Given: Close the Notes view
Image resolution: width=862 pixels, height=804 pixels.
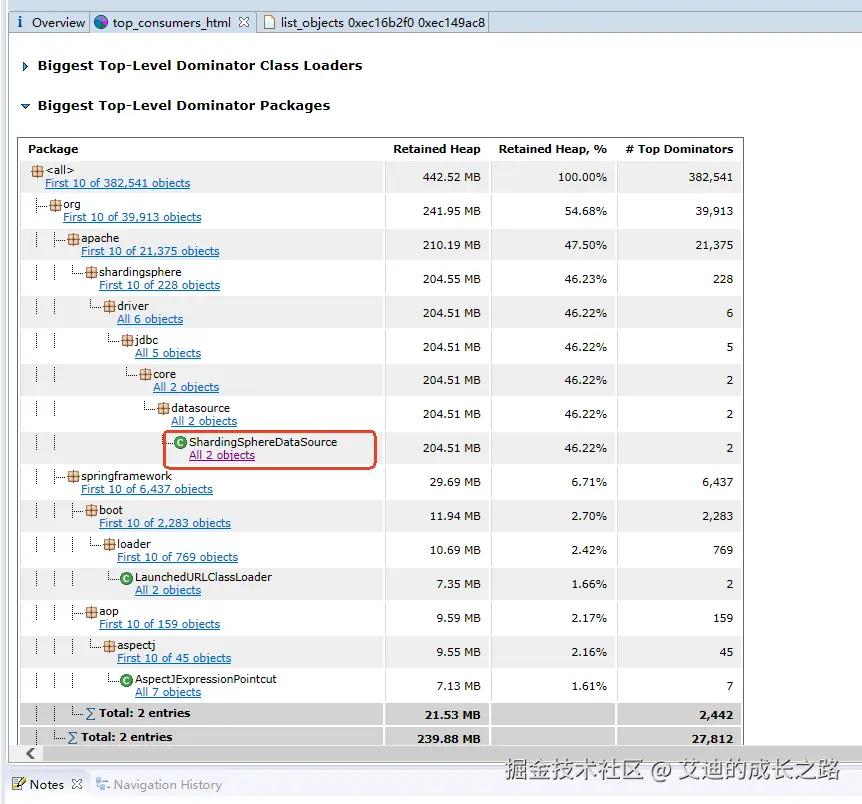Looking at the screenshot, I should pos(77,784).
